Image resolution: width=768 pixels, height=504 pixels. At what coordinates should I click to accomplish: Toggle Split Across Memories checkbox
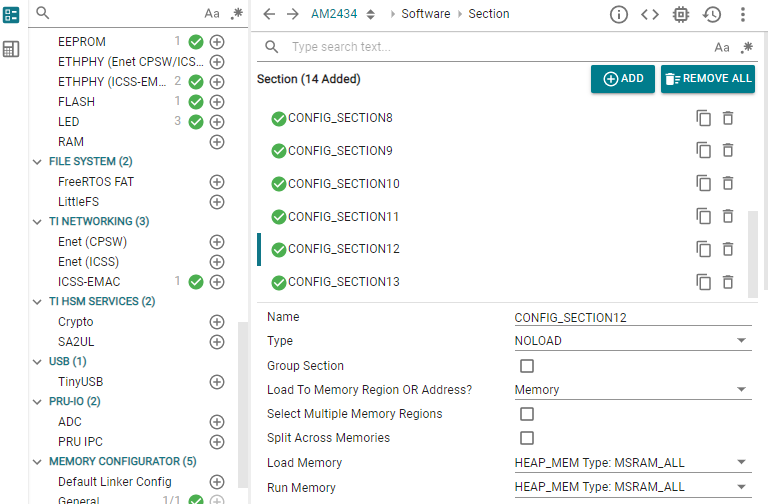click(527, 438)
